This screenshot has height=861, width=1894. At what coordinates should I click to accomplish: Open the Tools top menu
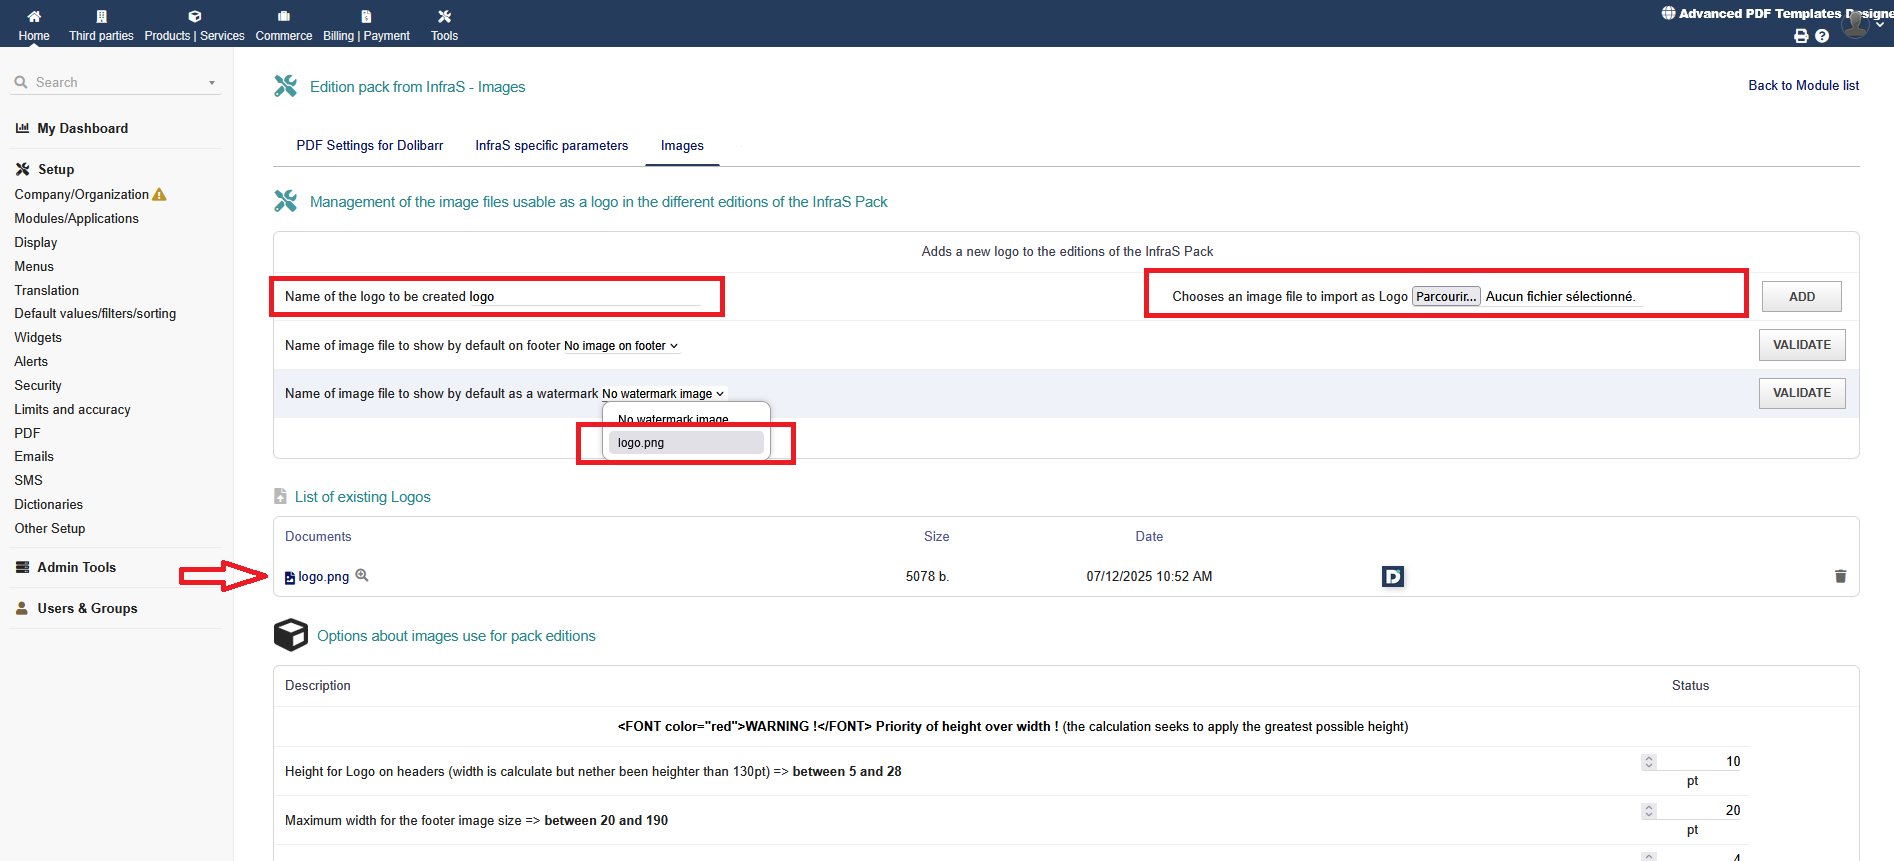tap(444, 25)
